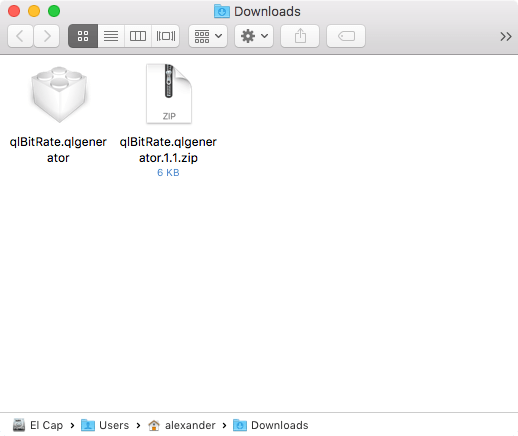
Task: Switch to column view
Action: (x=138, y=36)
